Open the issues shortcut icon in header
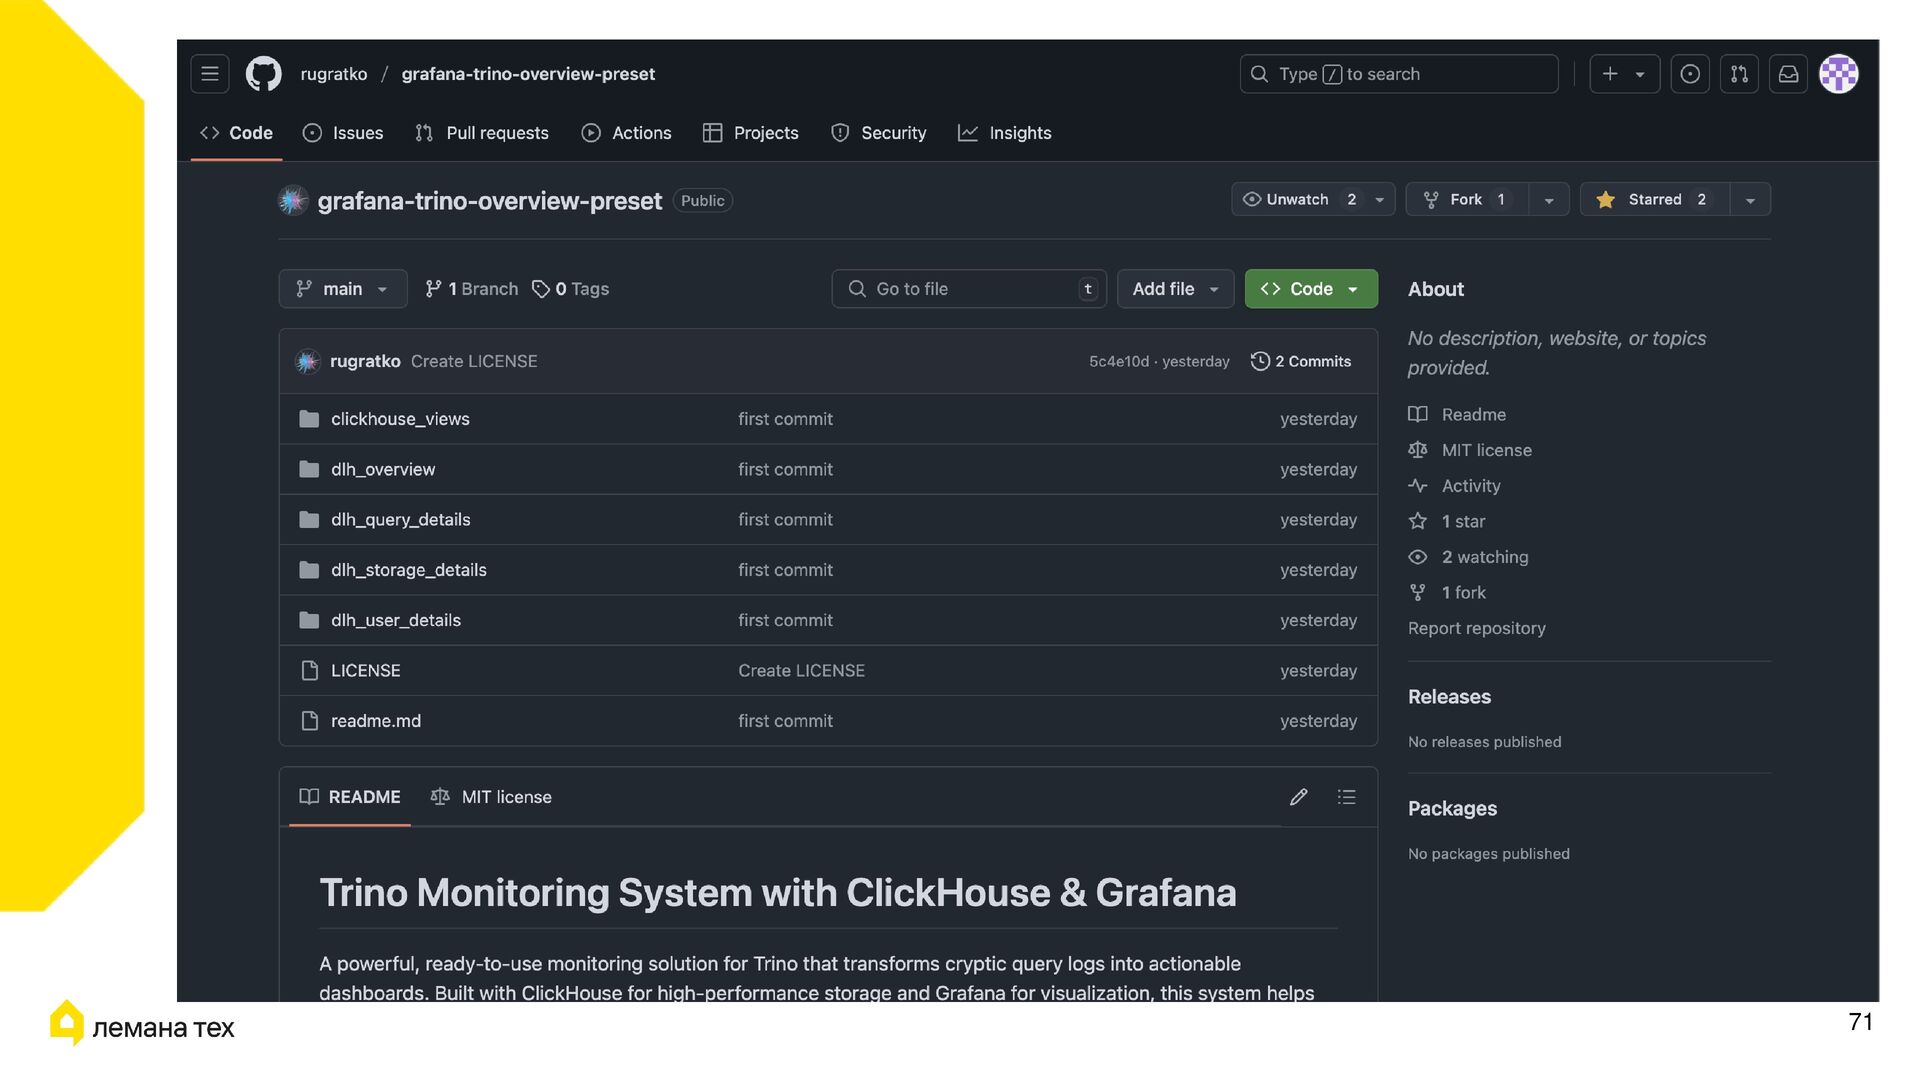Image resolution: width=1920 pixels, height=1080 pixels. coord(1690,74)
